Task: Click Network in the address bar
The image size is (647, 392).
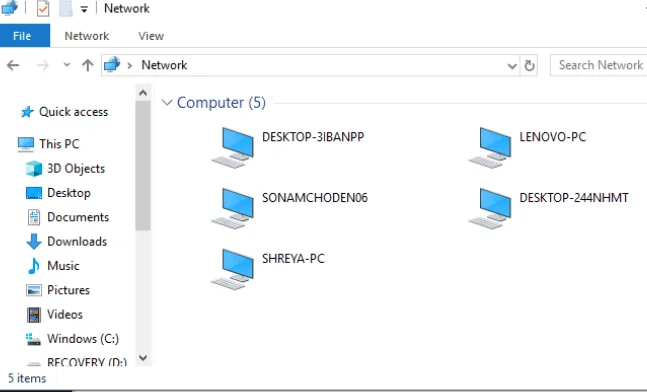Action: tap(164, 65)
